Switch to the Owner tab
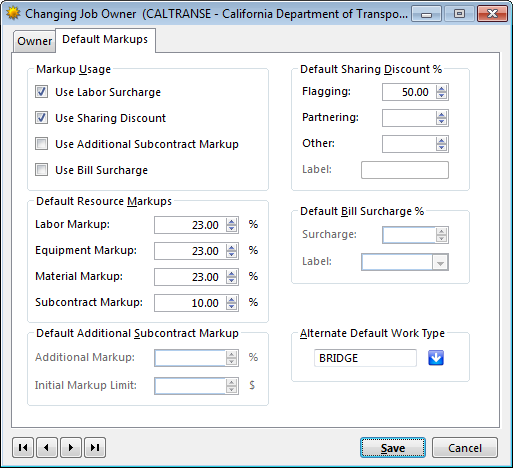 click(34, 41)
